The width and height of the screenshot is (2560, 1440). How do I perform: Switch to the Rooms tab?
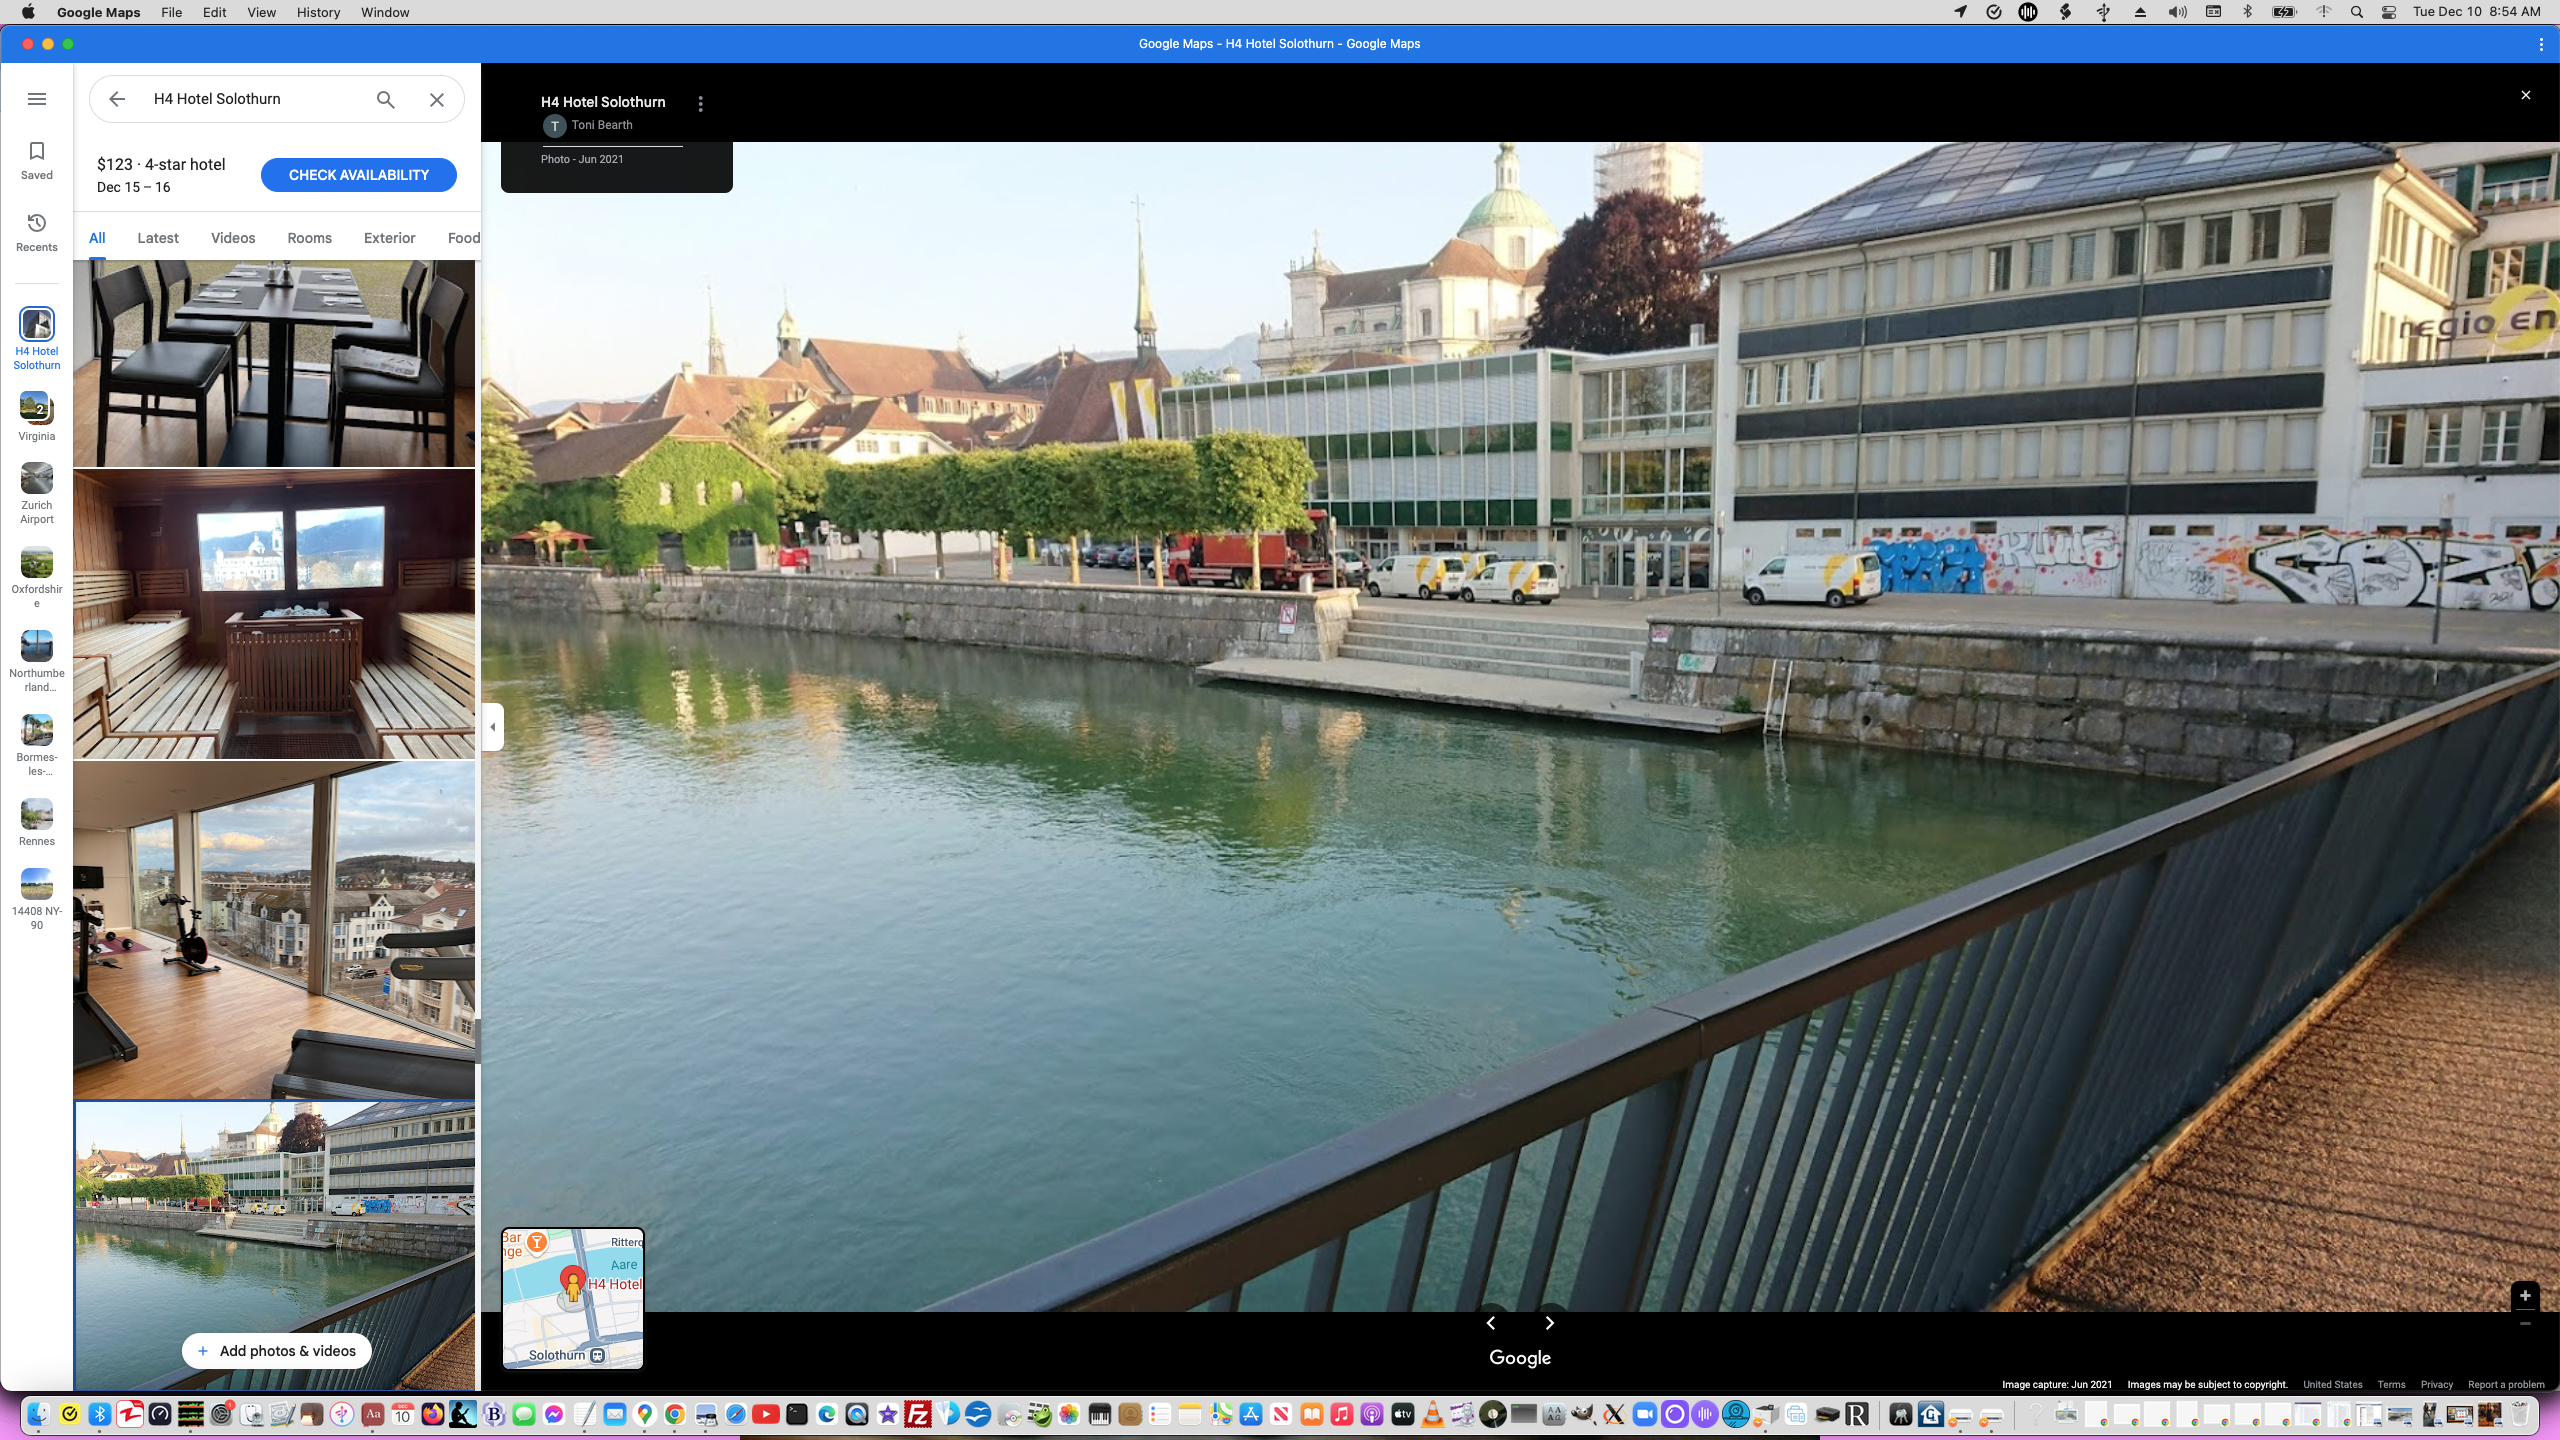[309, 238]
